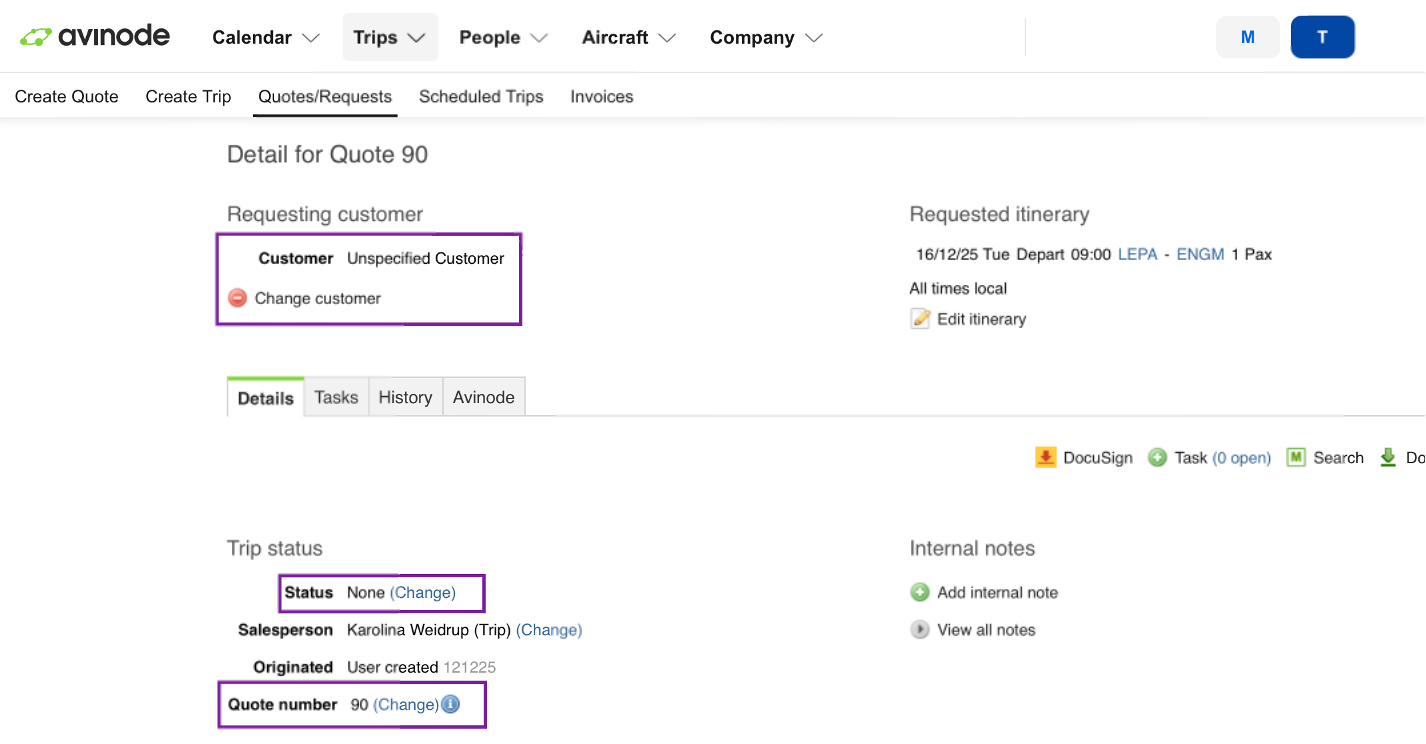Expand the Aircraft dropdown menu
This screenshot has width=1426, height=744.
coord(628,37)
